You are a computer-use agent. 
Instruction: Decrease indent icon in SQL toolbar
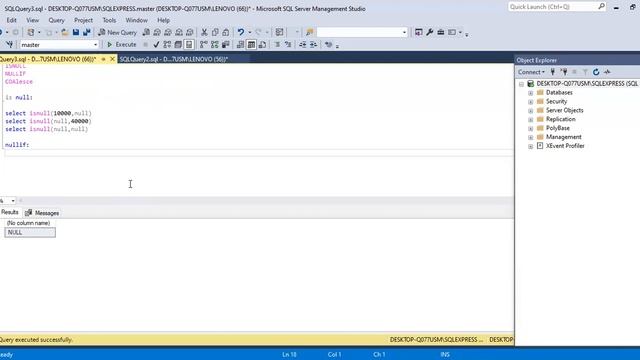302,44
